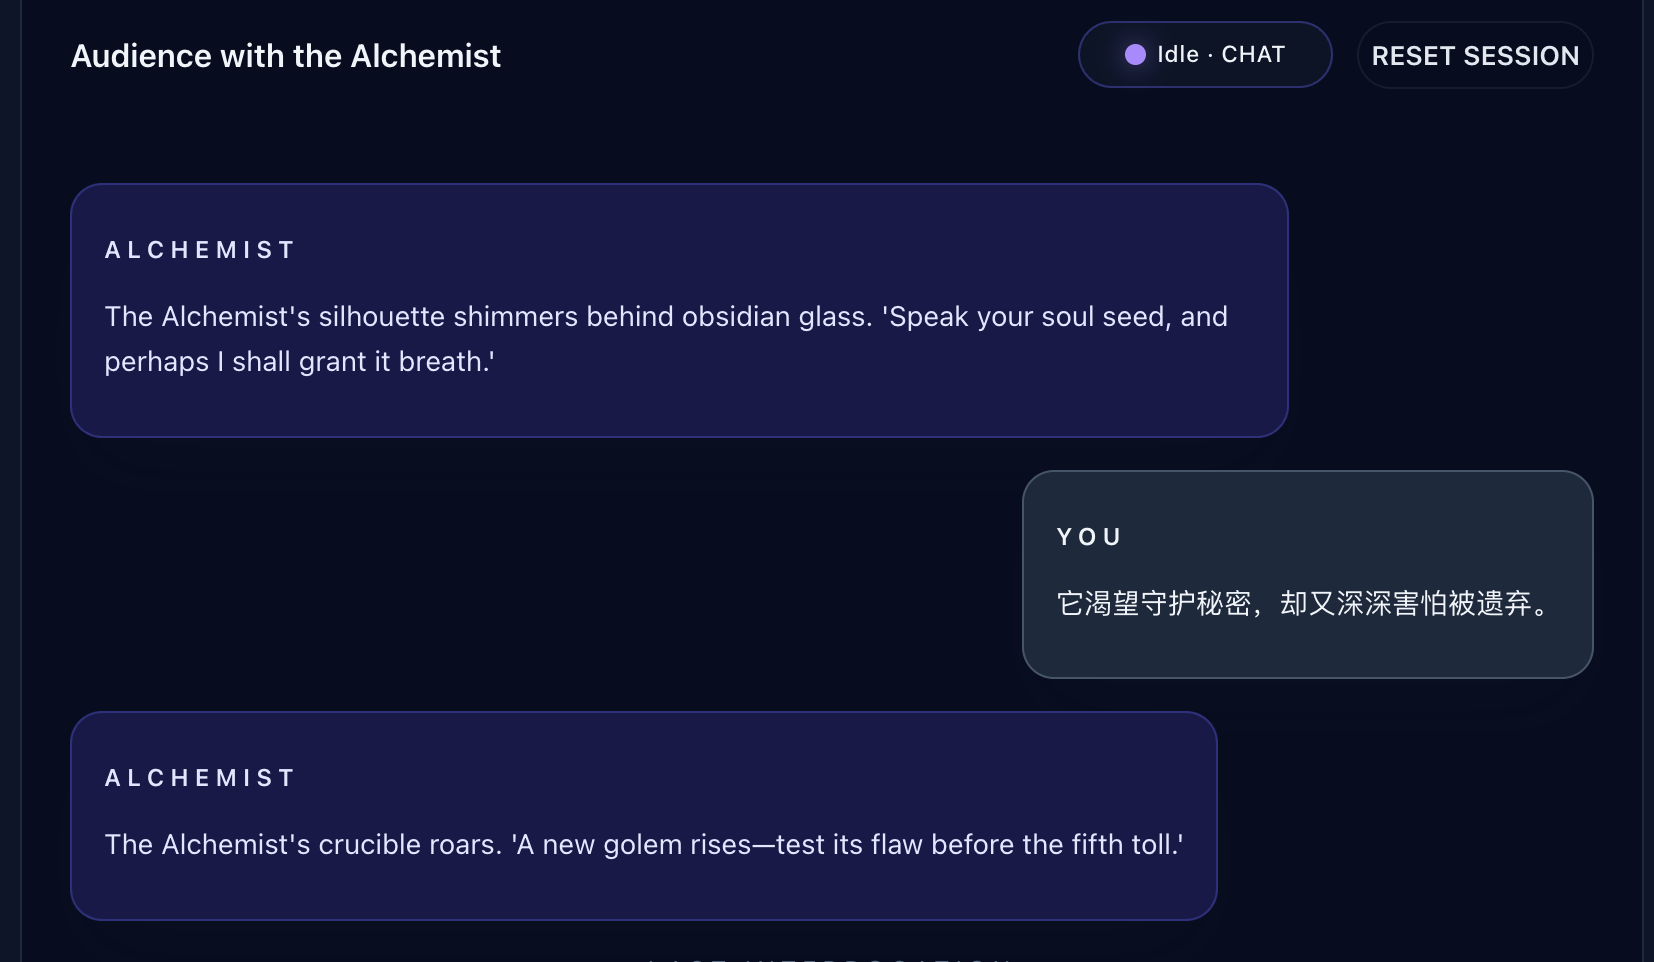Image resolution: width=1654 pixels, height=962 pixels.
Task: Click the second ALCHEMIST sender label
Action: 200,778
